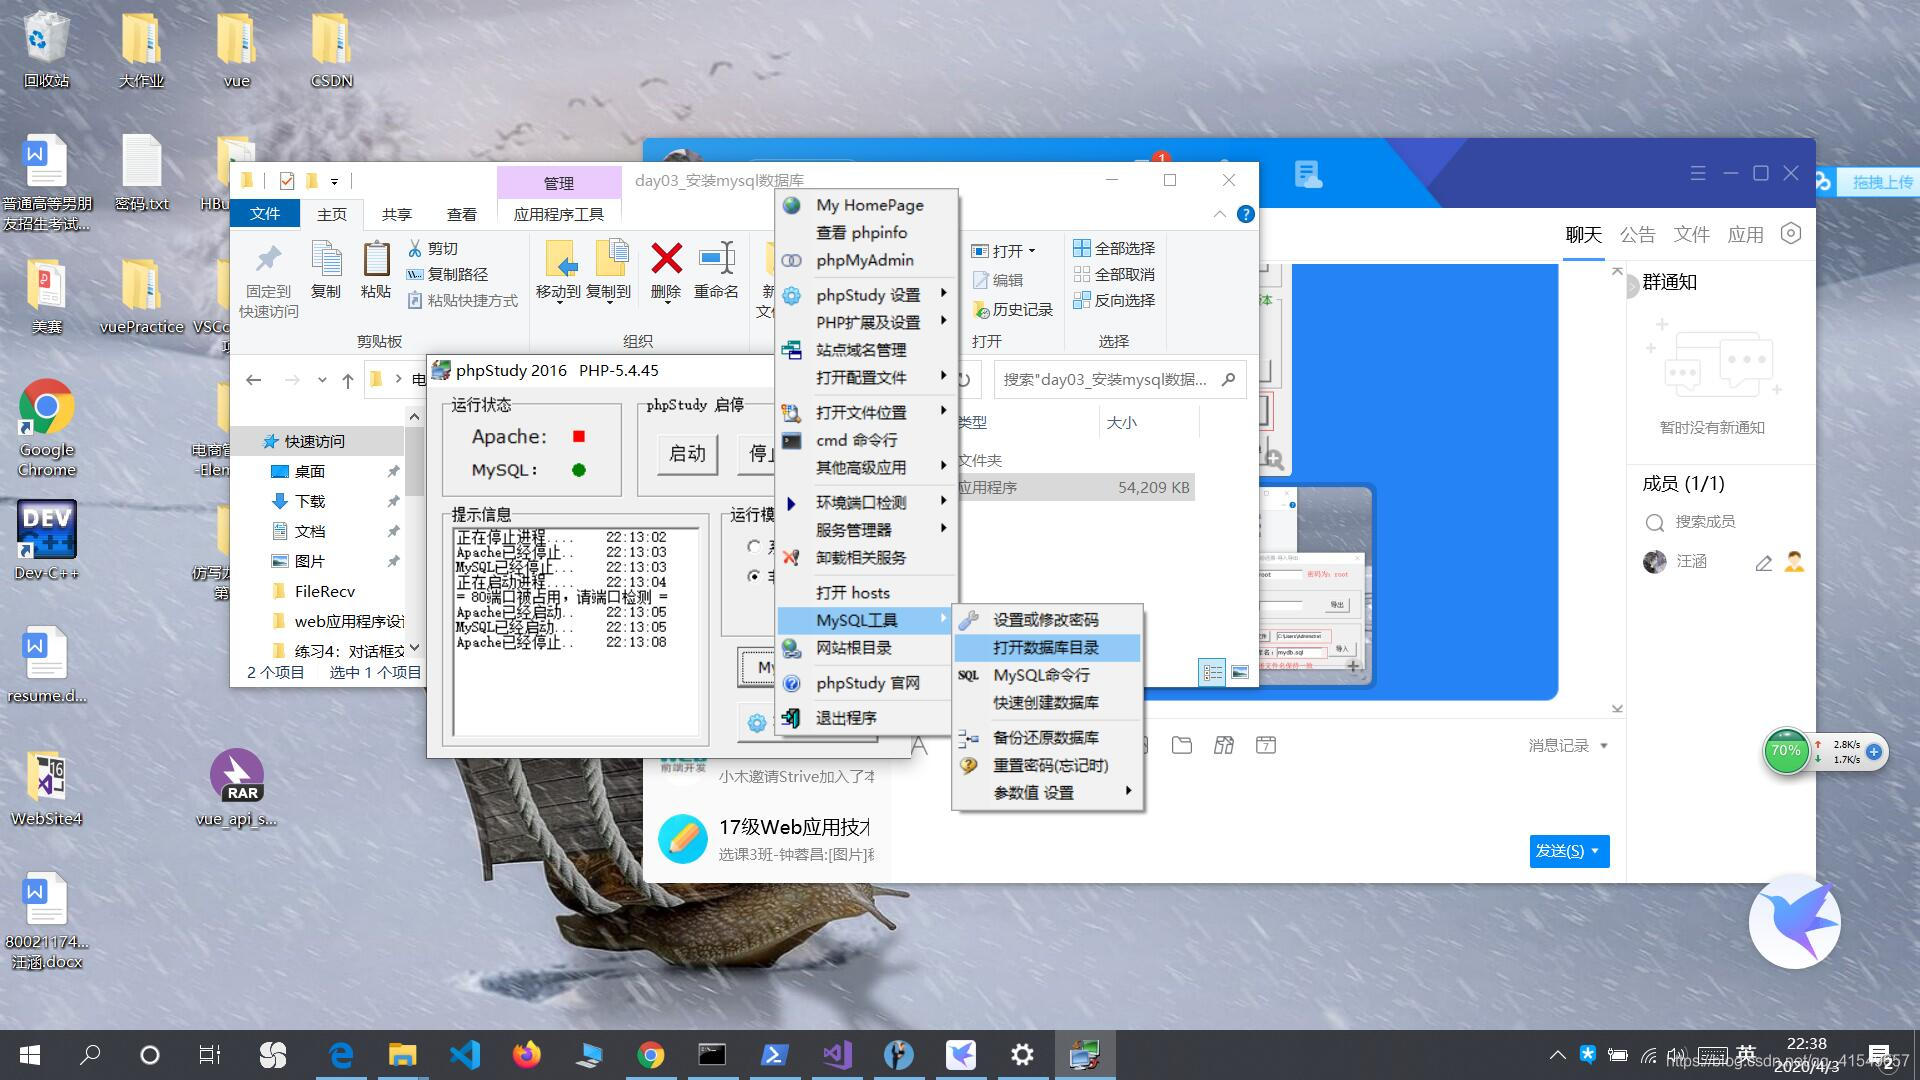Click the search box in File Explorer
This screenshot has width=1920, height=1080.
coord(1105,380)
